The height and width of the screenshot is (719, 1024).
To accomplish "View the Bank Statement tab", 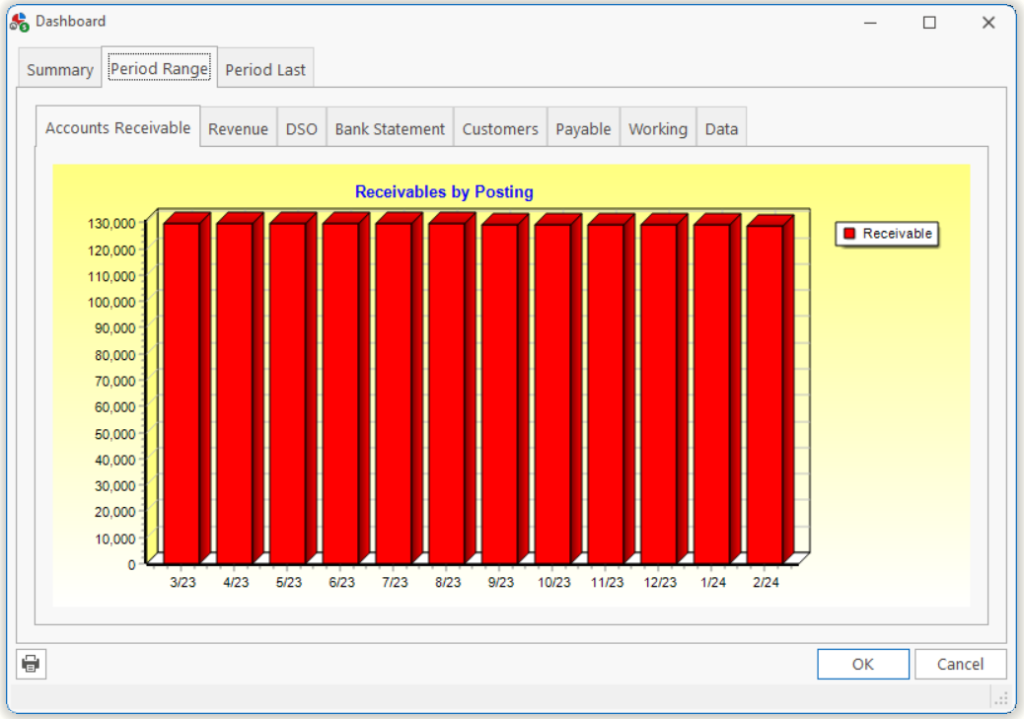I will tap(390, 129).
